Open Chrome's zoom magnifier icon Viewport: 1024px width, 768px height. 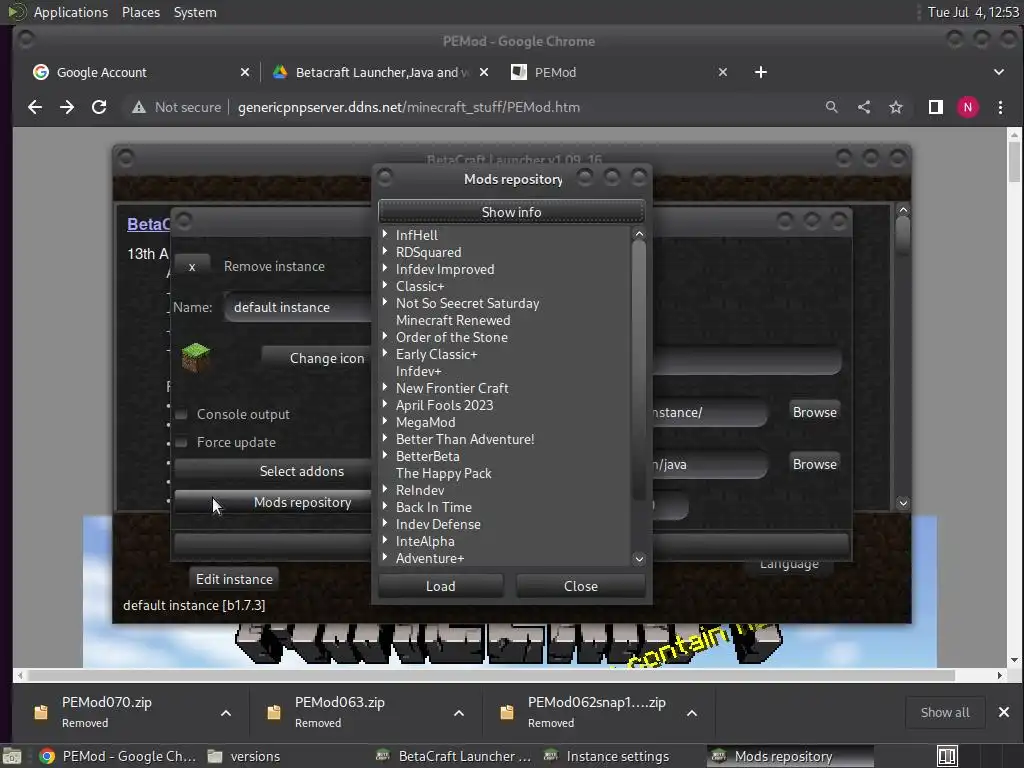point(831,107)
